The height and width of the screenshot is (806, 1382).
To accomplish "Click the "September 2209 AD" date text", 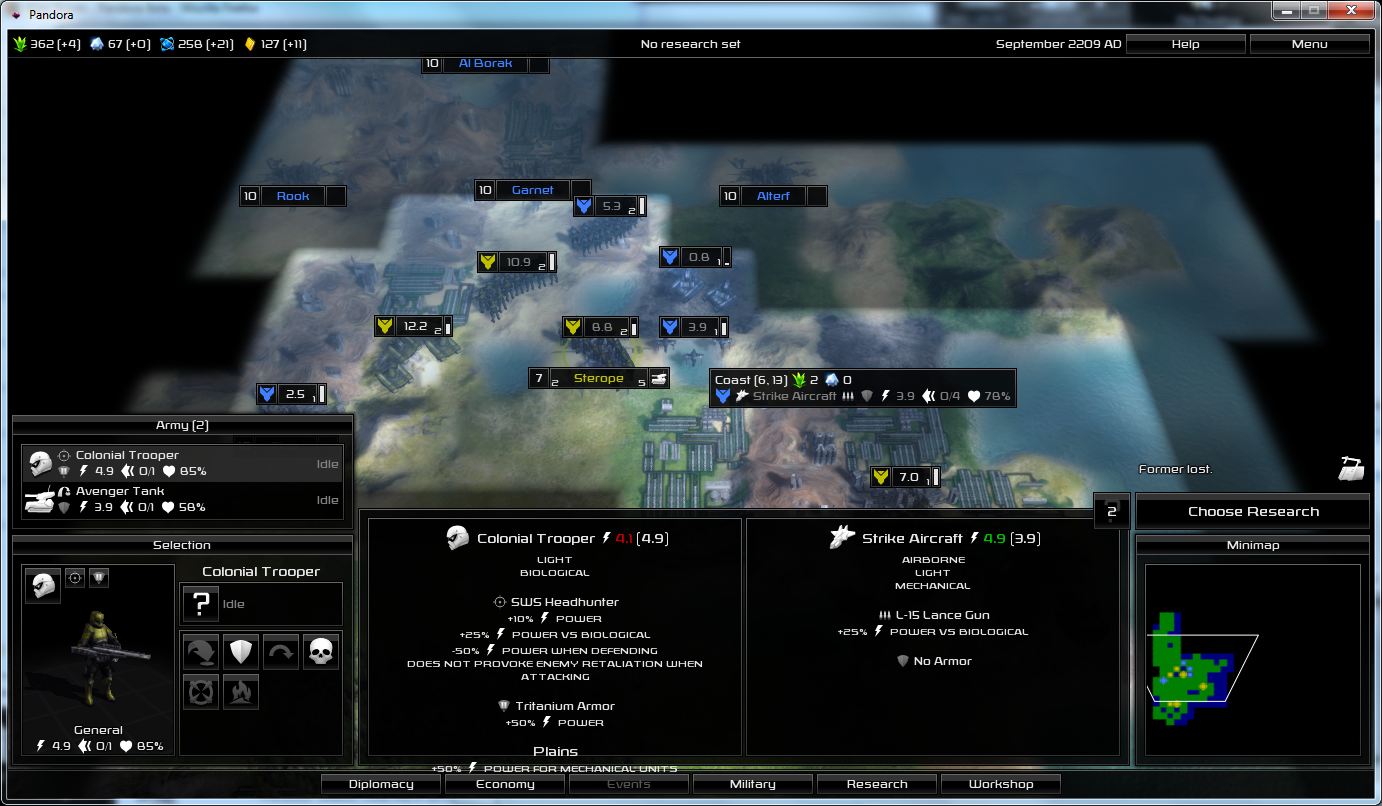I will click(x=1058, y=44).
